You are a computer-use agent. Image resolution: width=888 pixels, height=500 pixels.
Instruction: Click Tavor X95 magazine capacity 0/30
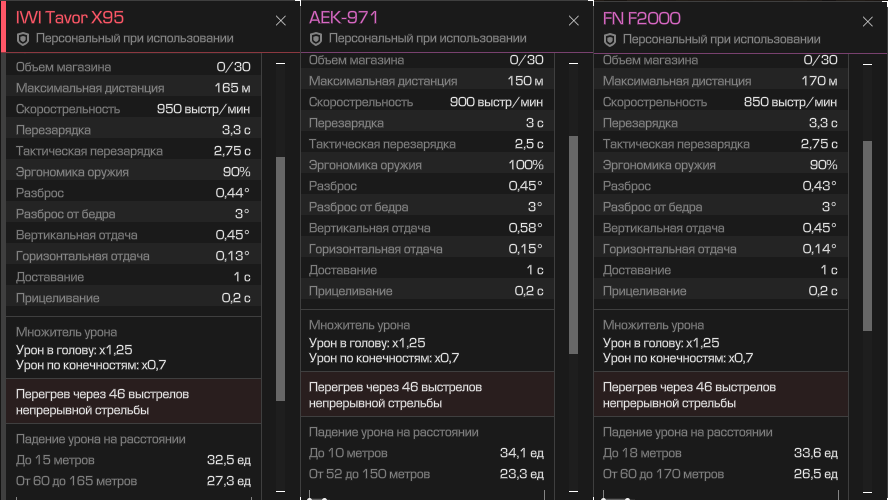pos(233,67)
